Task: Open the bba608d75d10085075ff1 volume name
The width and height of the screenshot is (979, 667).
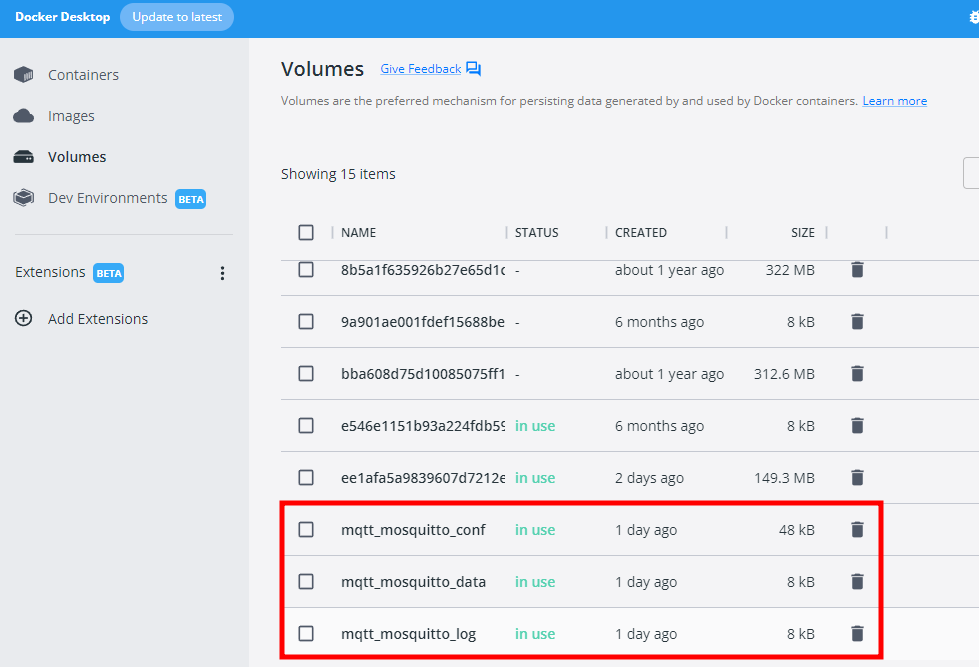Action: point(423,374)
